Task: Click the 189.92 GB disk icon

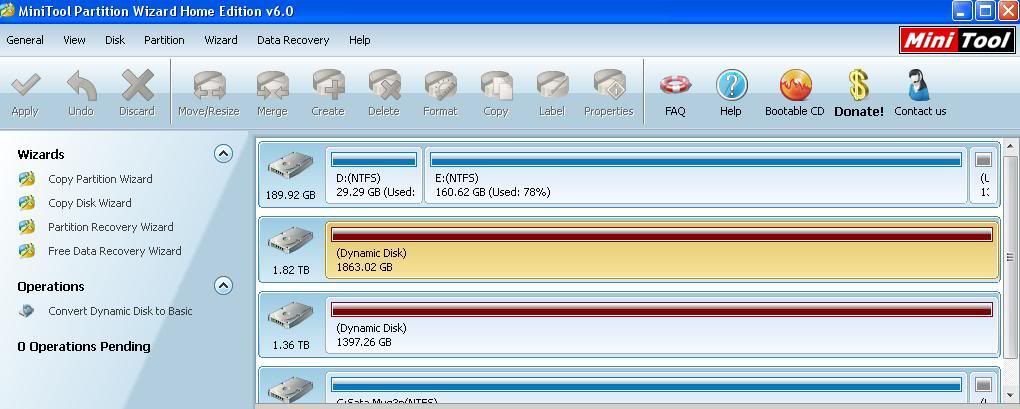Action: pyautogui.click(x=290, y=166)
